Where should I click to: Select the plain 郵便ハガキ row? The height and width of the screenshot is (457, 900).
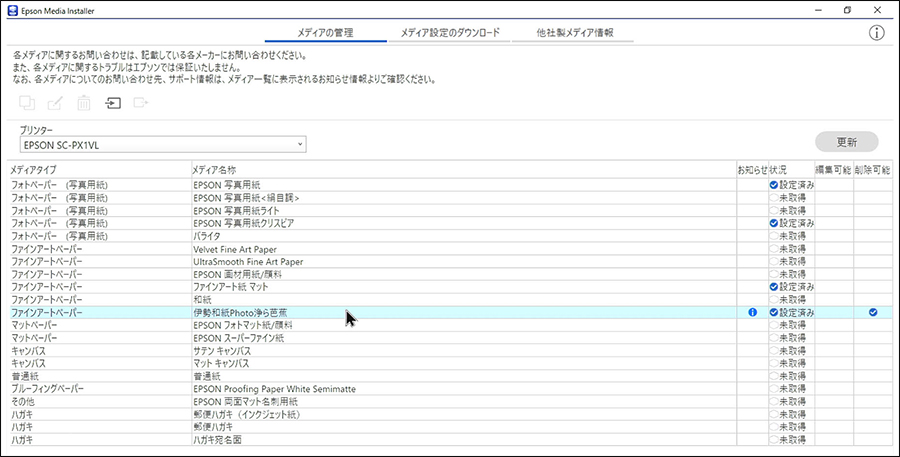[450, 427]
